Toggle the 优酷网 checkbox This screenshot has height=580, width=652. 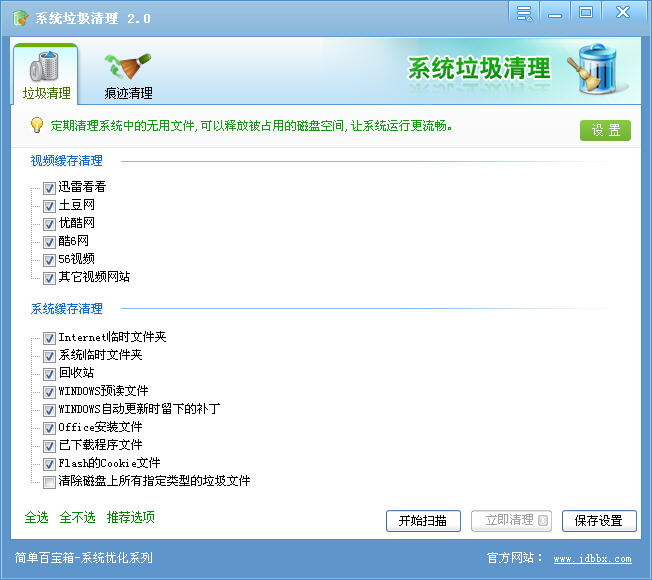click(49, 223)
